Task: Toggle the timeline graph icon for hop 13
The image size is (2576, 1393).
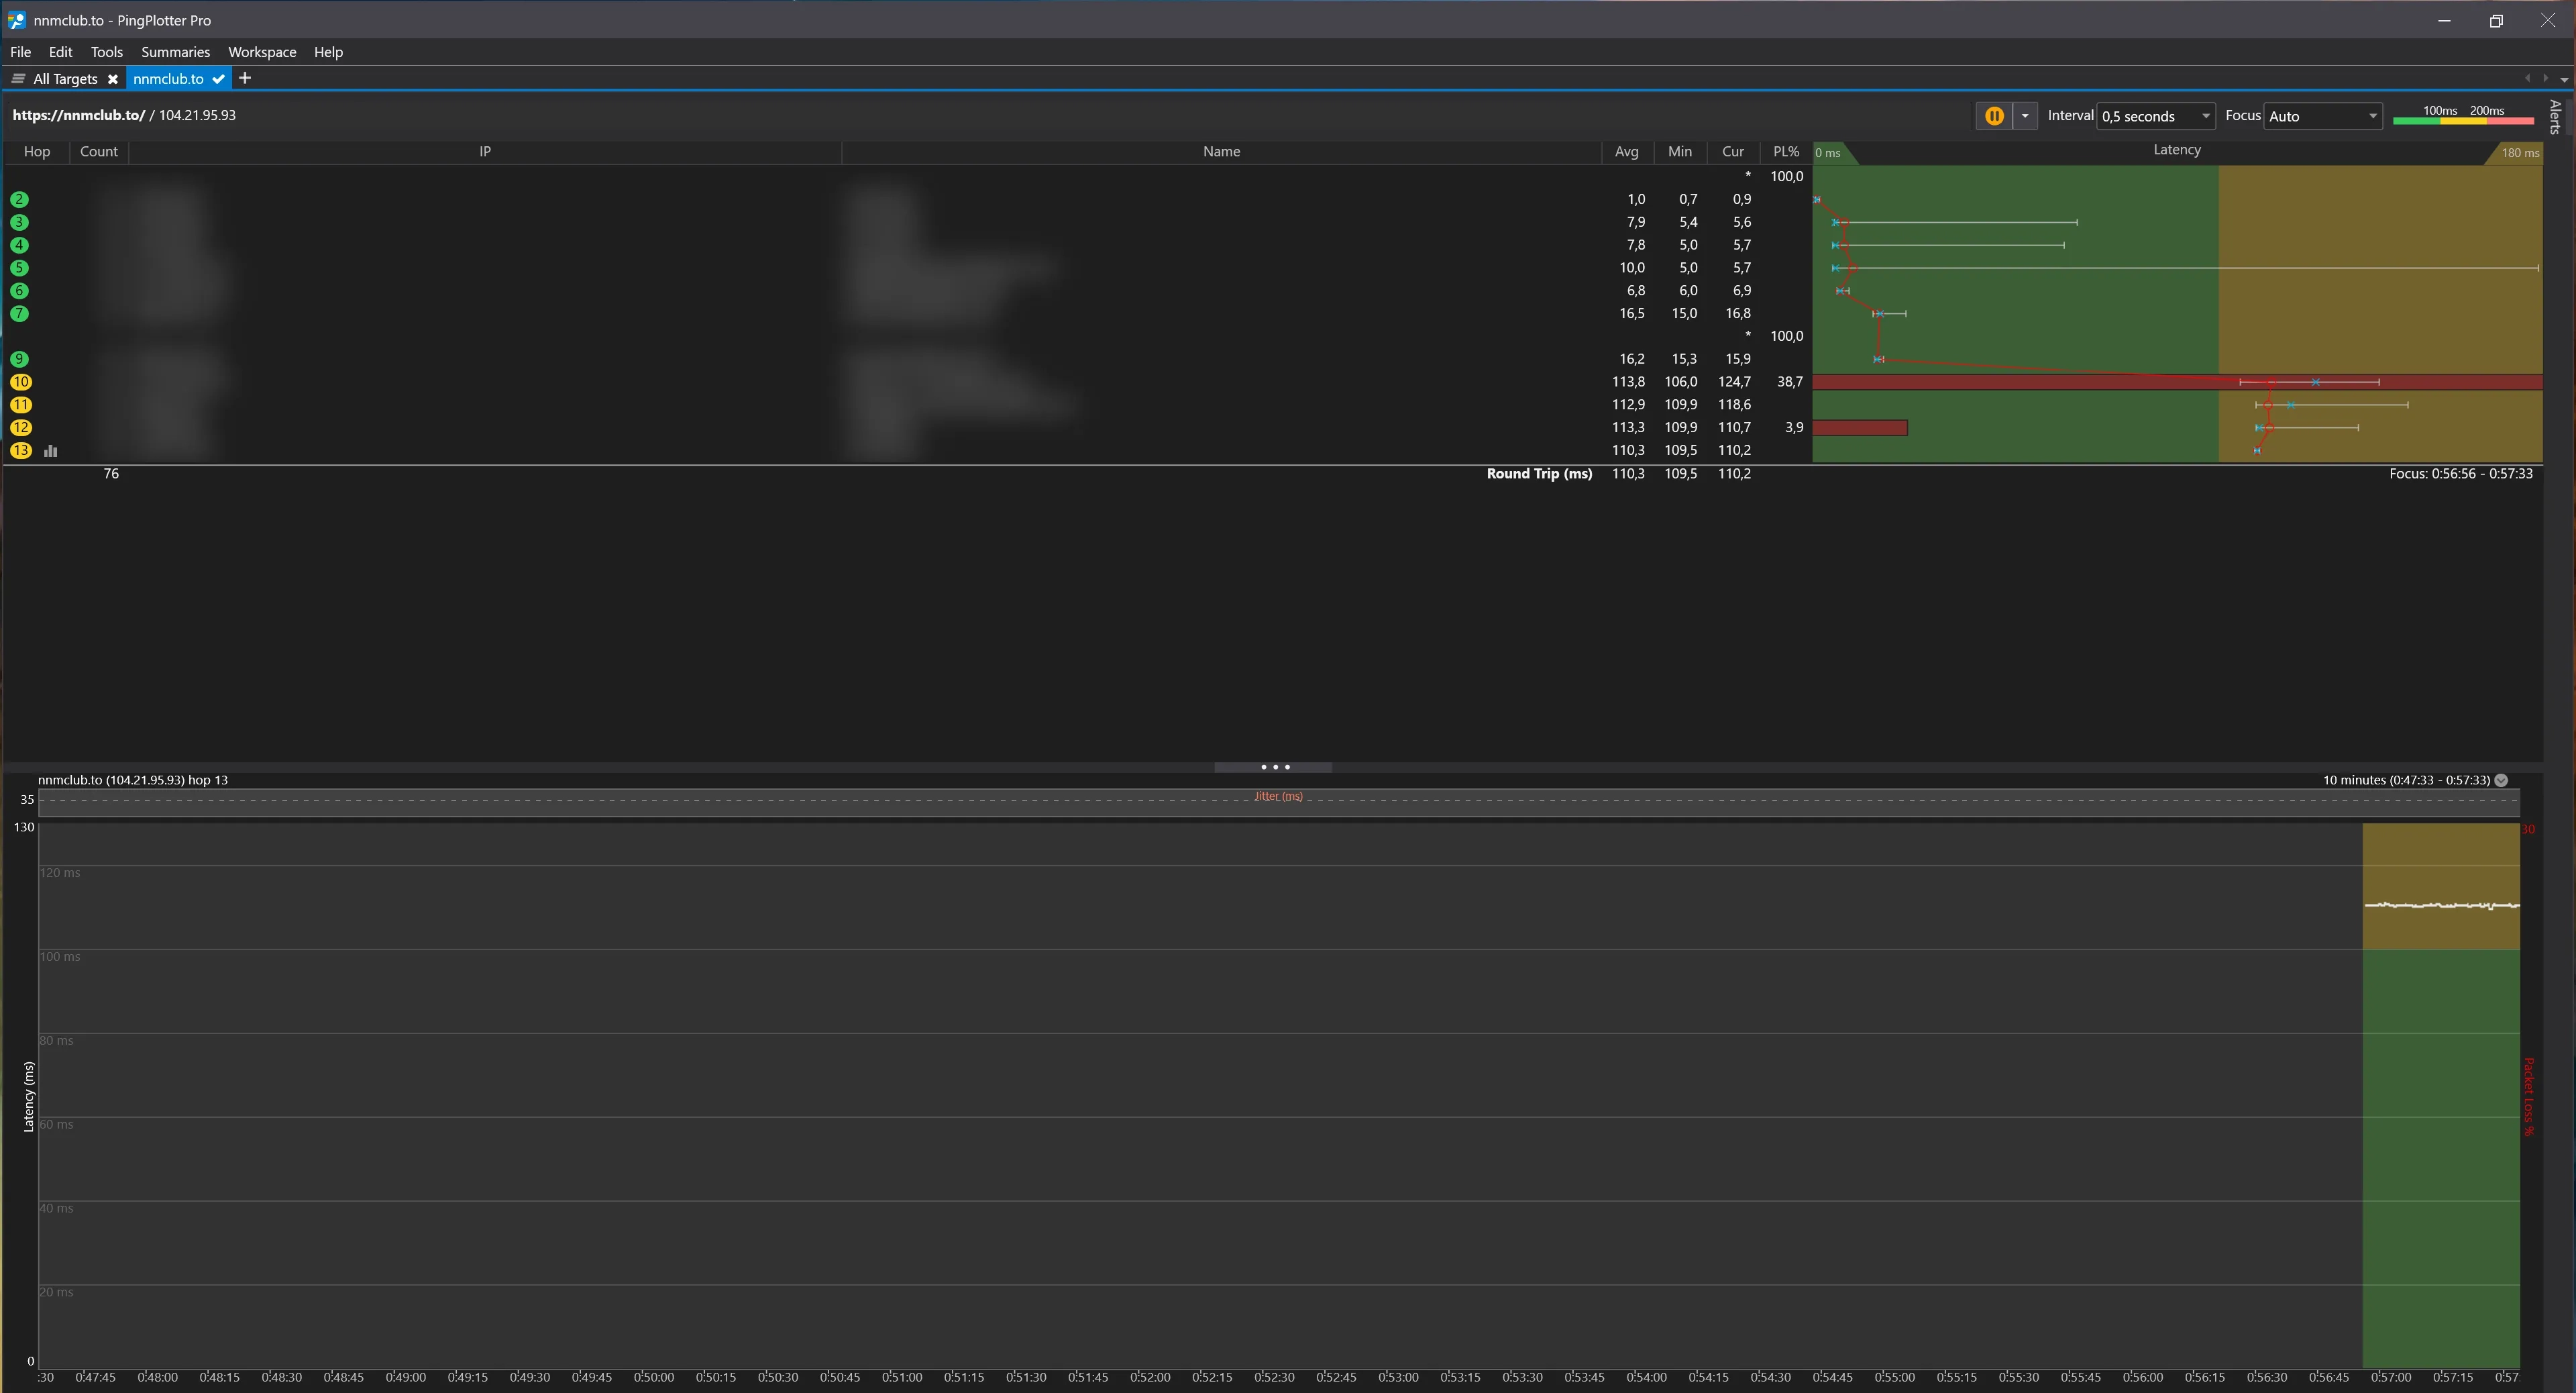Action: pyautogui.click(x=51, y=451)
